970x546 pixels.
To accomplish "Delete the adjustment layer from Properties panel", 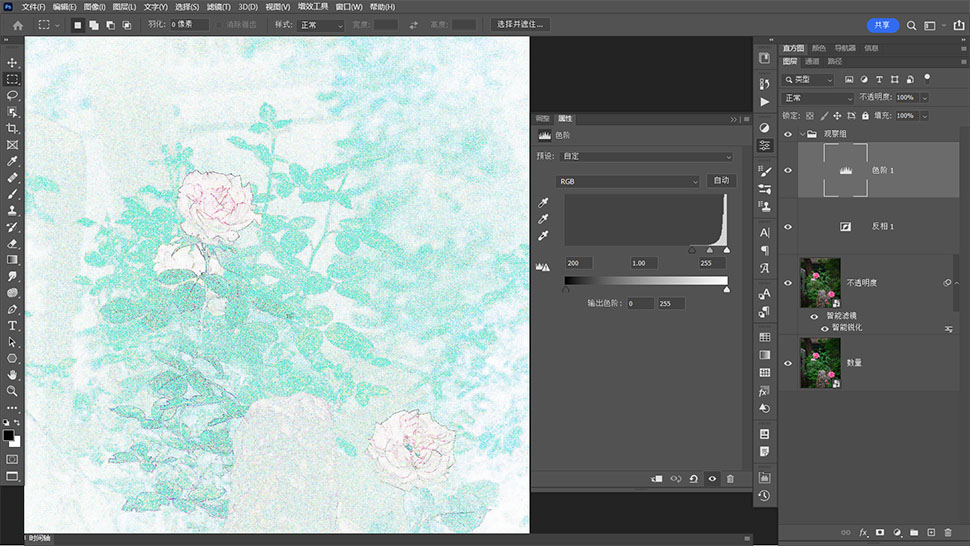I will tap(730, 479).
